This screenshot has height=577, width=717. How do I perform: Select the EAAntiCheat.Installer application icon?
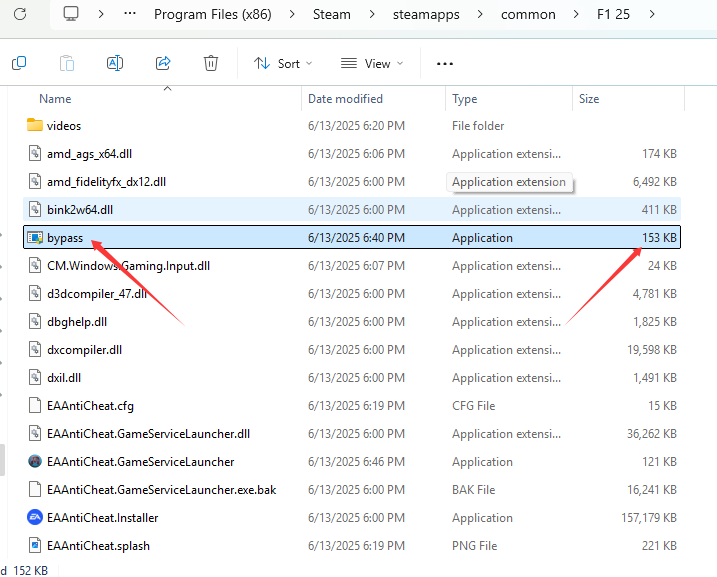point(35,518)
